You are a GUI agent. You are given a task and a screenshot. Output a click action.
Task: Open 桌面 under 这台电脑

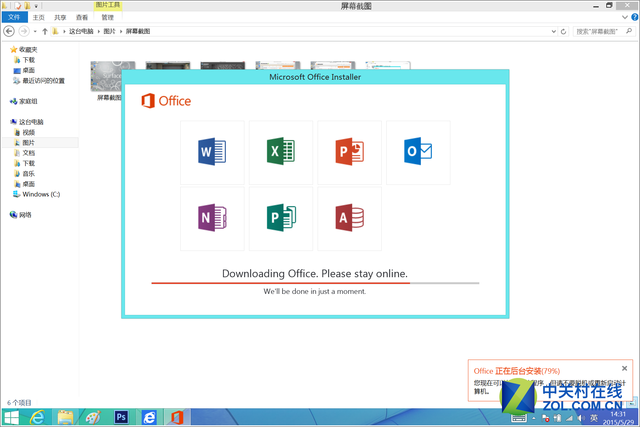(29, 184)
